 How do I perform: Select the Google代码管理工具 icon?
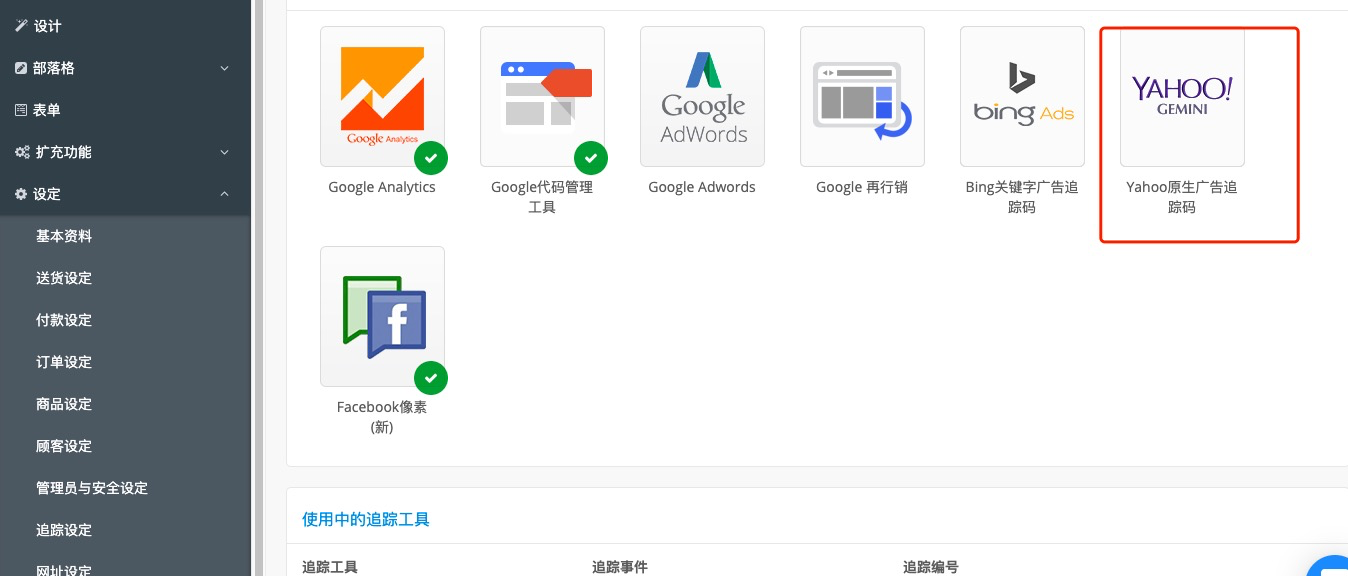coord(542,96)
